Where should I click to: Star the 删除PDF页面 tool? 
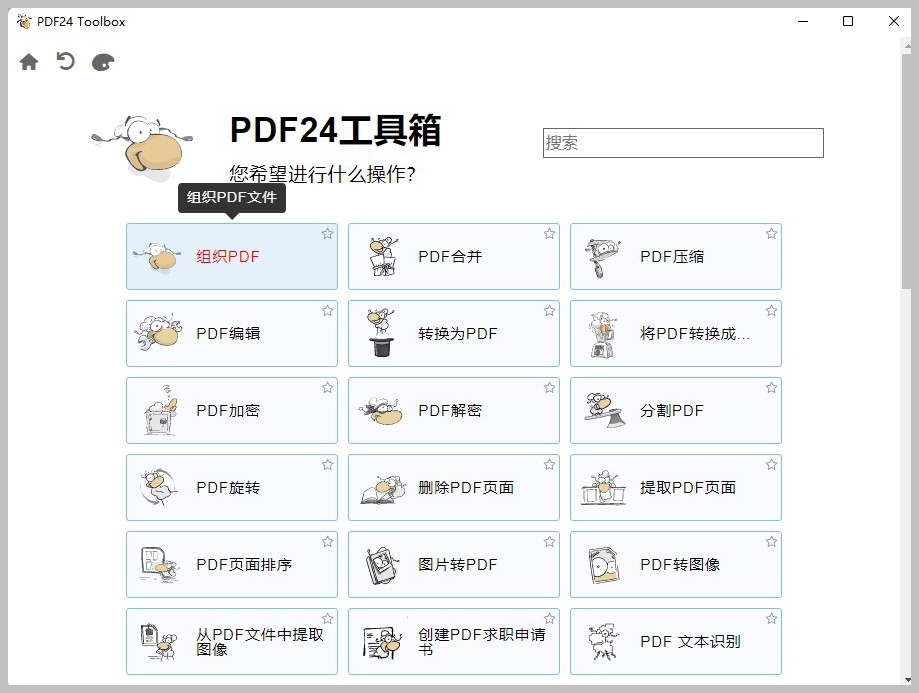pyautogui.click(x=549, y=465)
